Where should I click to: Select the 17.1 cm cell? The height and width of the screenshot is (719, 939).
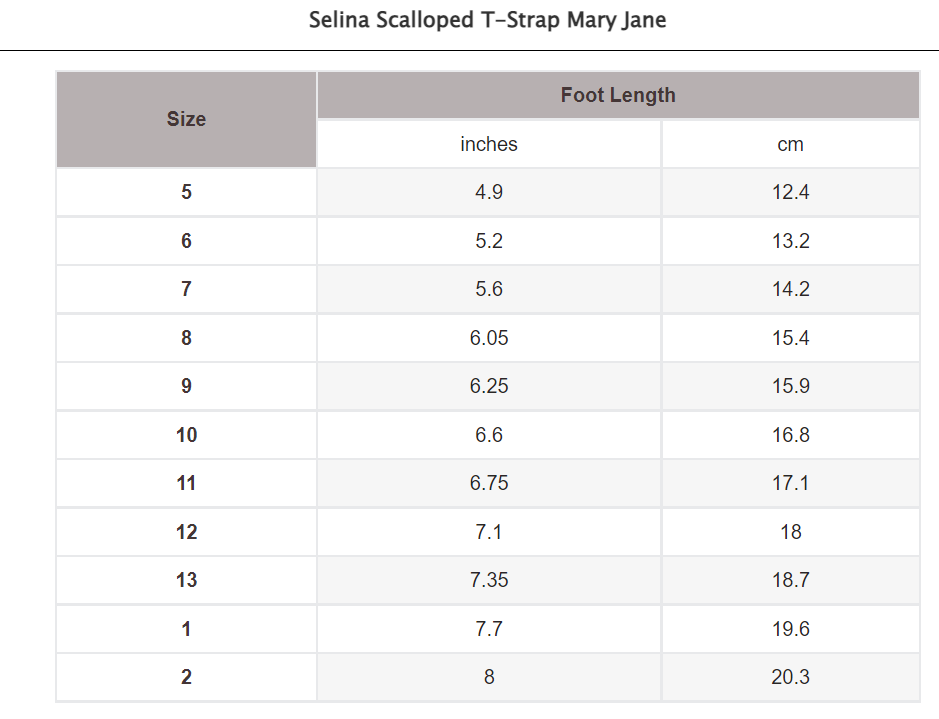pos(790,483)
